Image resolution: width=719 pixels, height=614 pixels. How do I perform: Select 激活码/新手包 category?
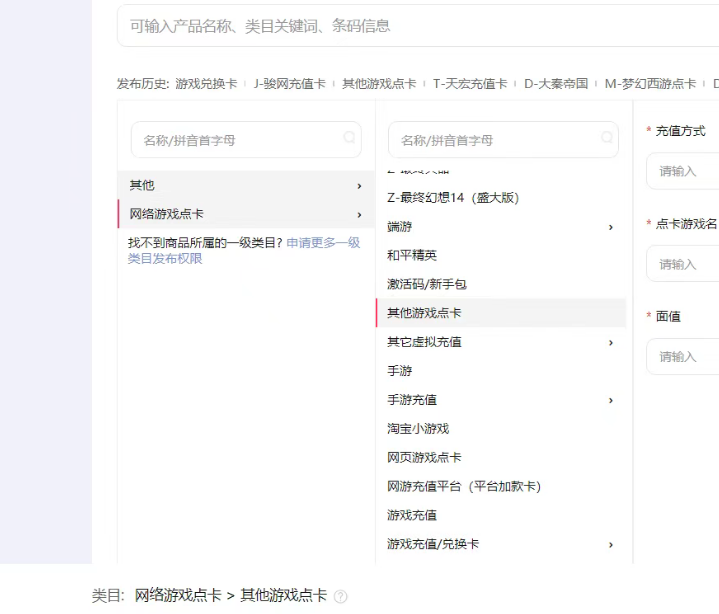pos(426,285)
